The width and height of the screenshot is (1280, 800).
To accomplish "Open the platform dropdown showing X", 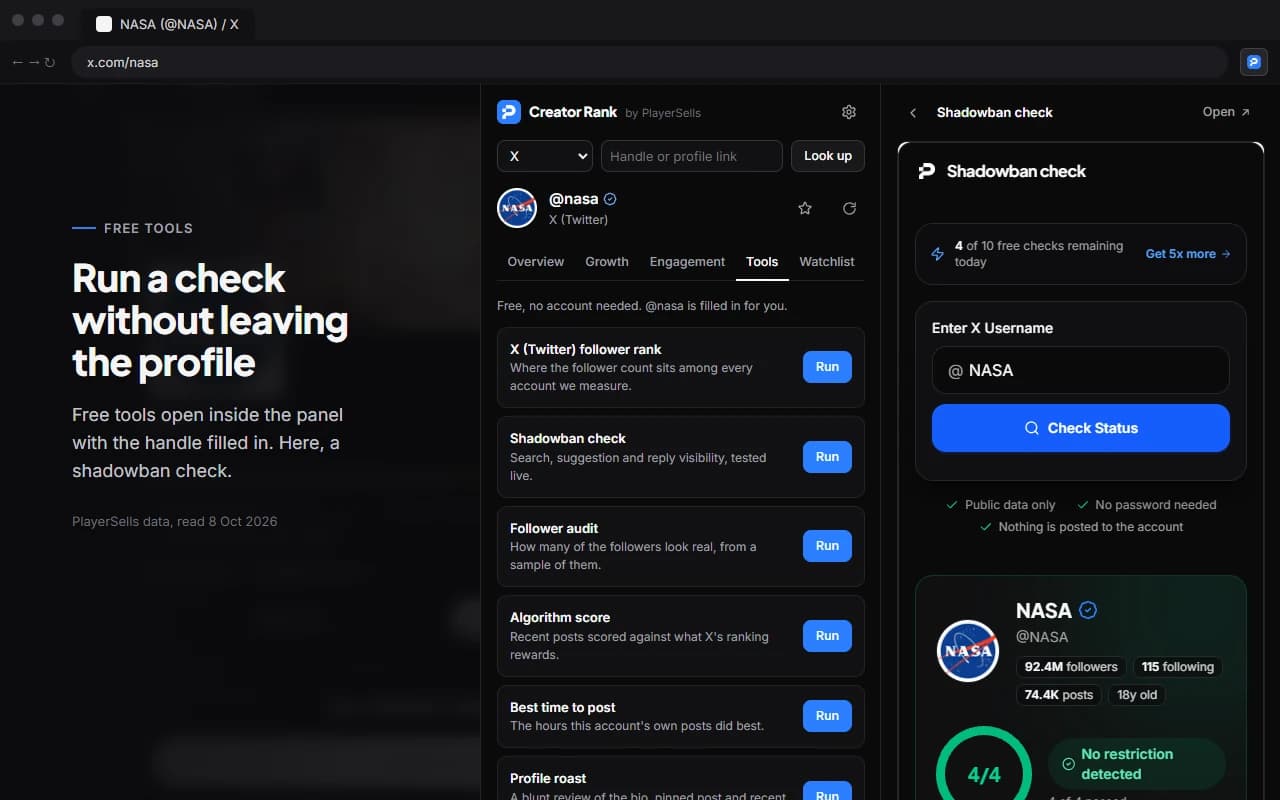I will (545, 156).
